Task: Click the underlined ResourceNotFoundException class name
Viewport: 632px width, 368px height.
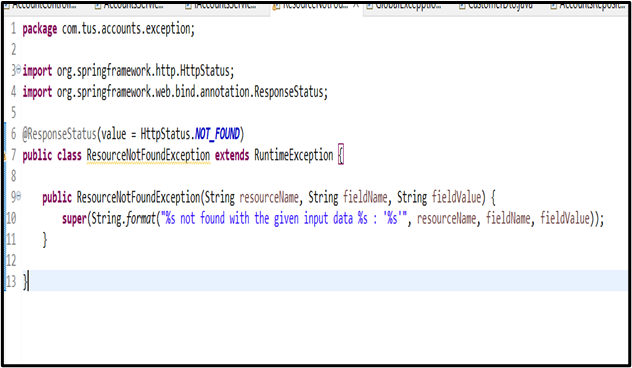Action: 148,155
